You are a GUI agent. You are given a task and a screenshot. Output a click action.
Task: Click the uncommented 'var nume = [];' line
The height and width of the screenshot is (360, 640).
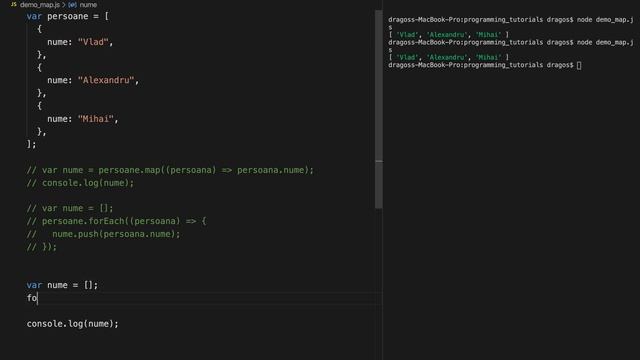point(62,285)
